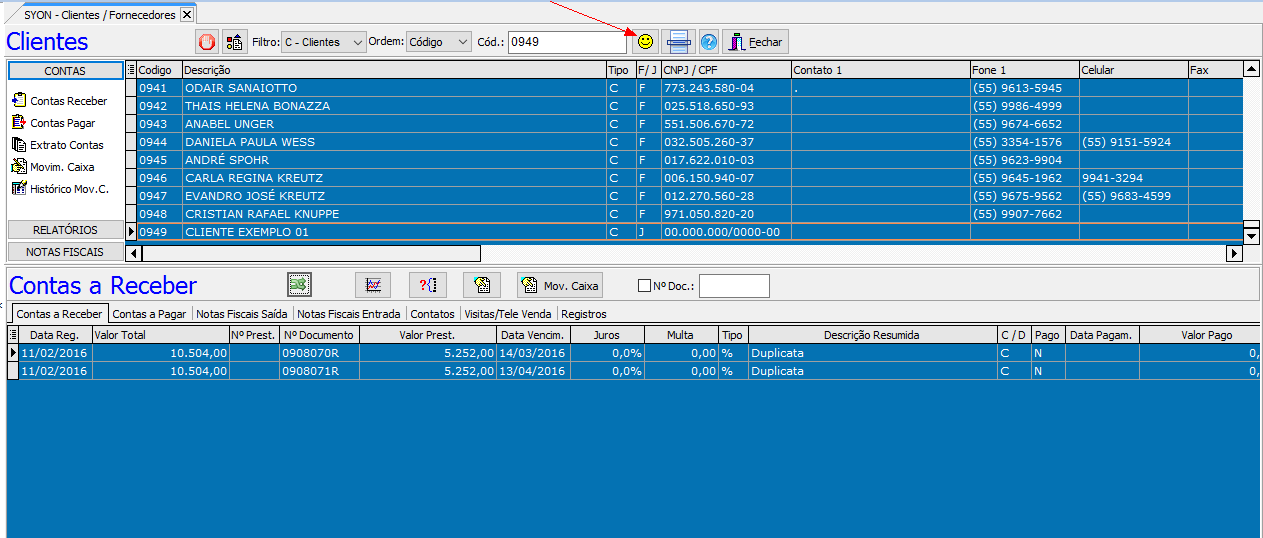Screen dimensions: 1263x538
Task: Open Histórico Mov.C. in the sidebar
Action: 68,189
